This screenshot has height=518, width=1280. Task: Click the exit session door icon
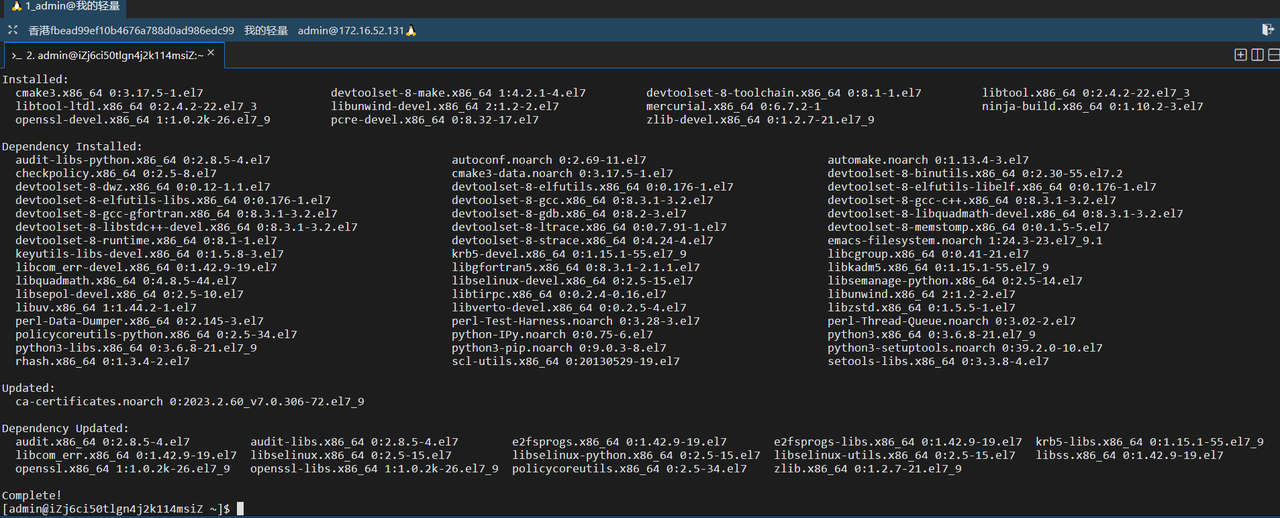1267,31
